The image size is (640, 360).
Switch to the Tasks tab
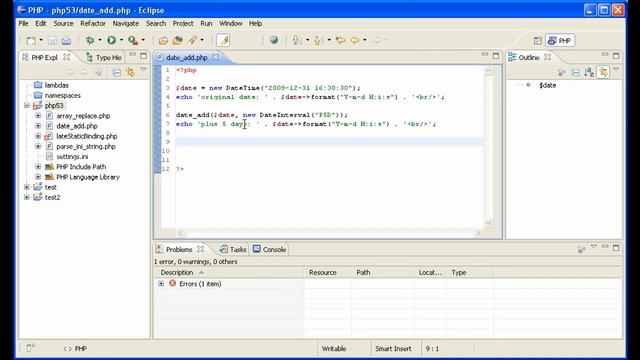tap(233, 249)
